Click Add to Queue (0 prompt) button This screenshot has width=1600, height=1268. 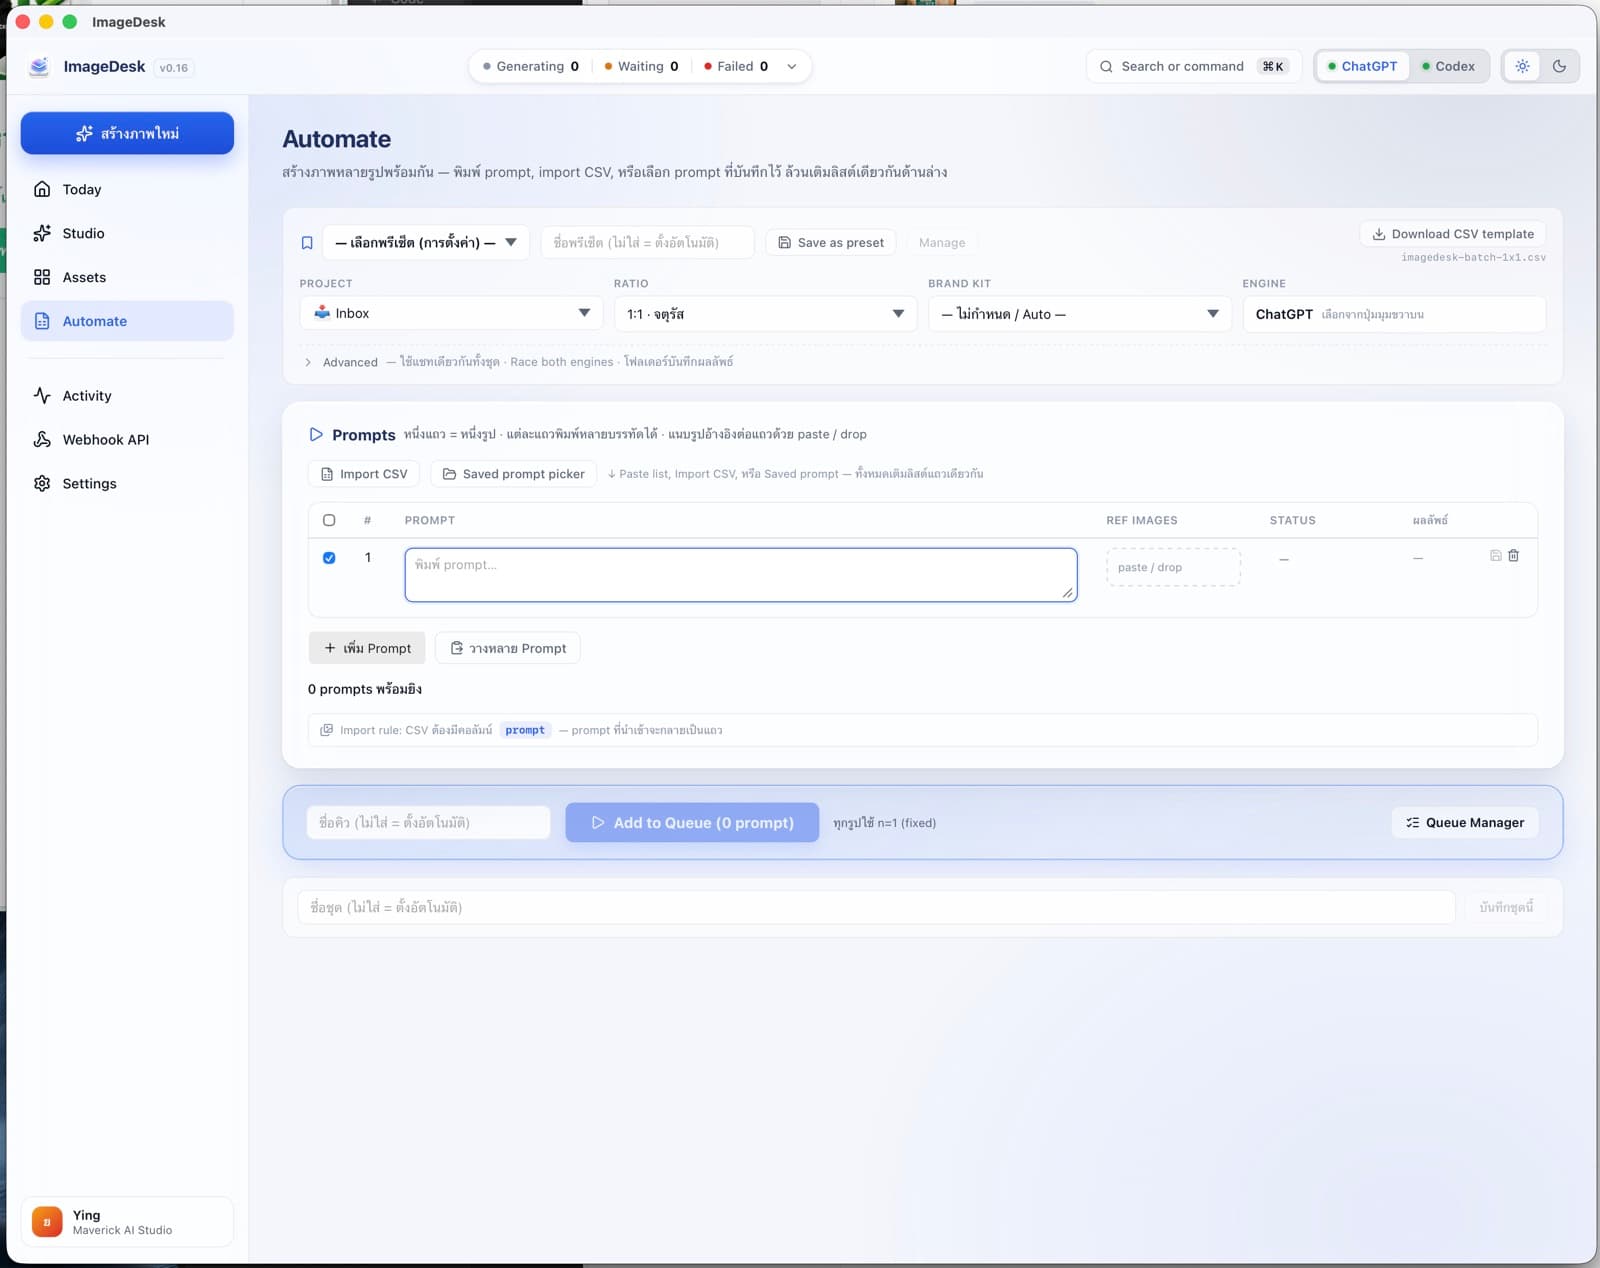pyautogui.click(x=692, y=822)
